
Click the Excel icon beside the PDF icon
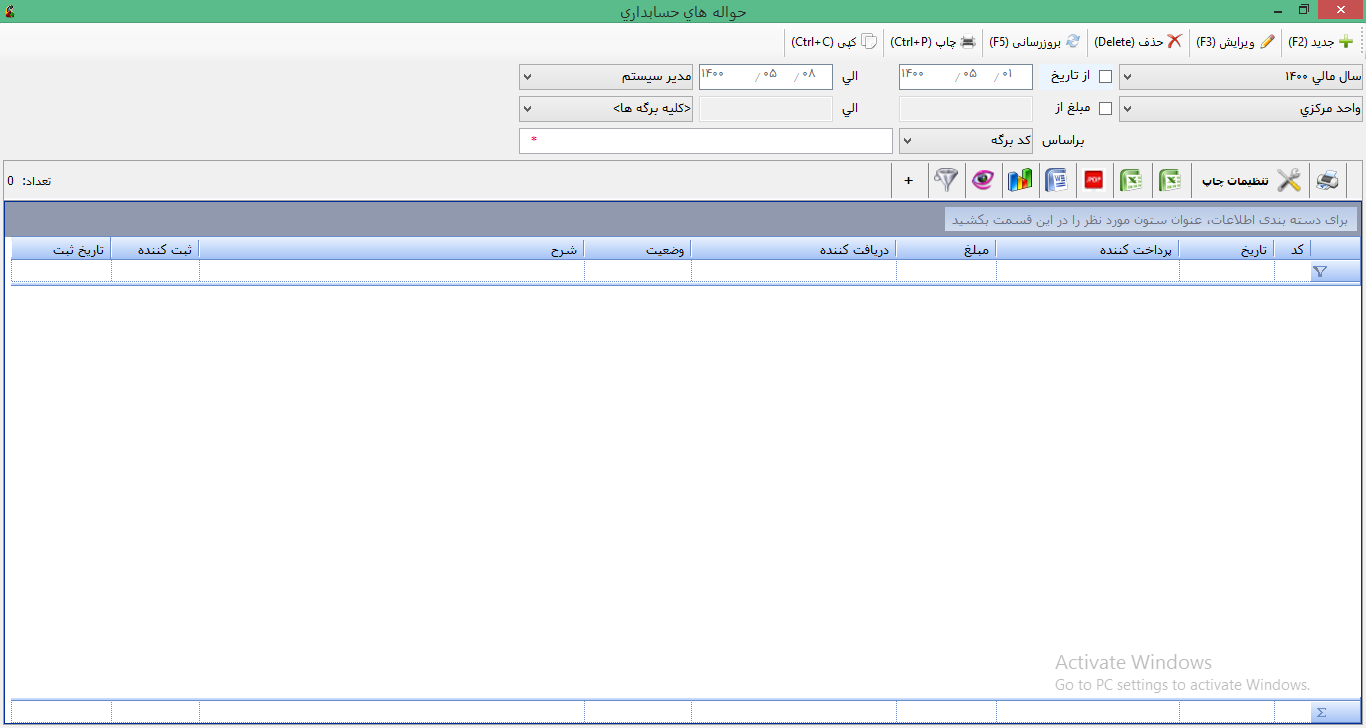pyautogui.click(x=1132, y=180)
